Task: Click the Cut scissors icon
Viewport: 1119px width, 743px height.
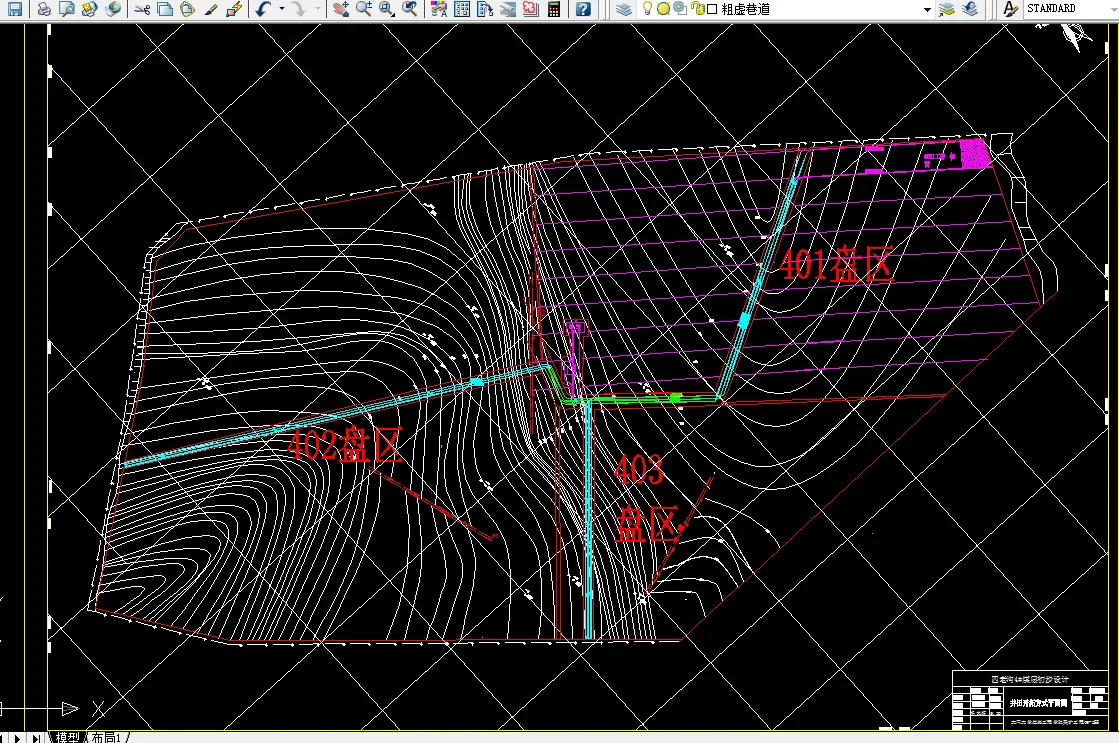Action: (x=142, y=9)
